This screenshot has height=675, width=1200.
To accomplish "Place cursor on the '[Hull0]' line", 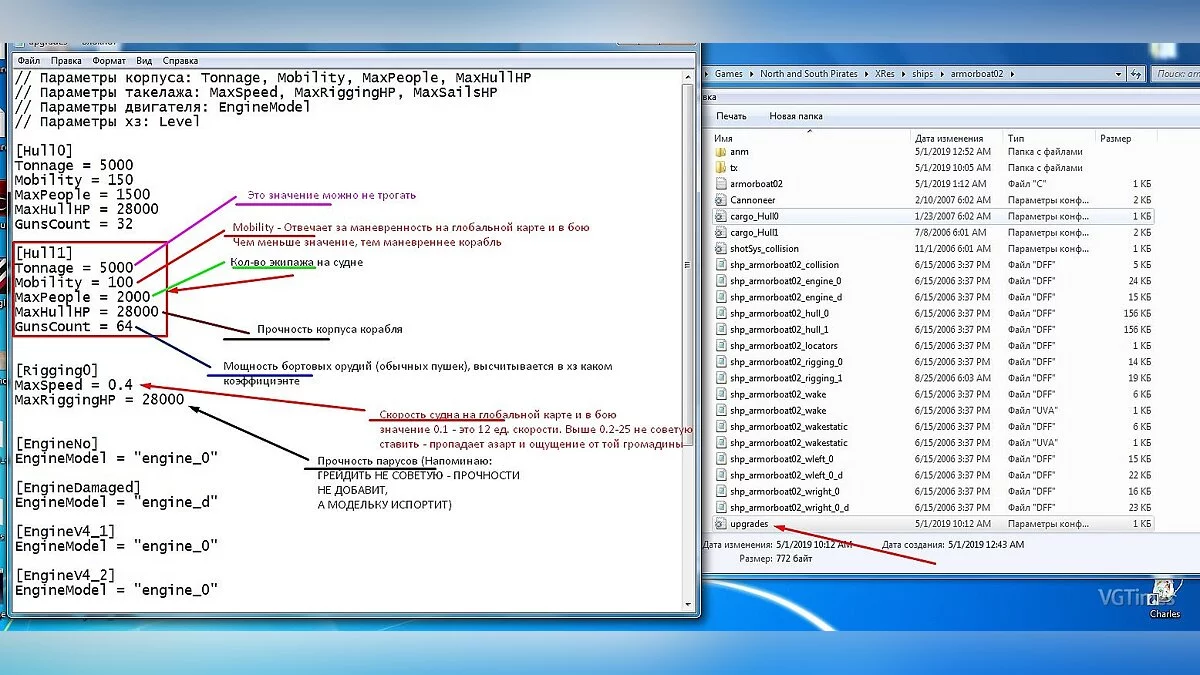I will 43,151.
